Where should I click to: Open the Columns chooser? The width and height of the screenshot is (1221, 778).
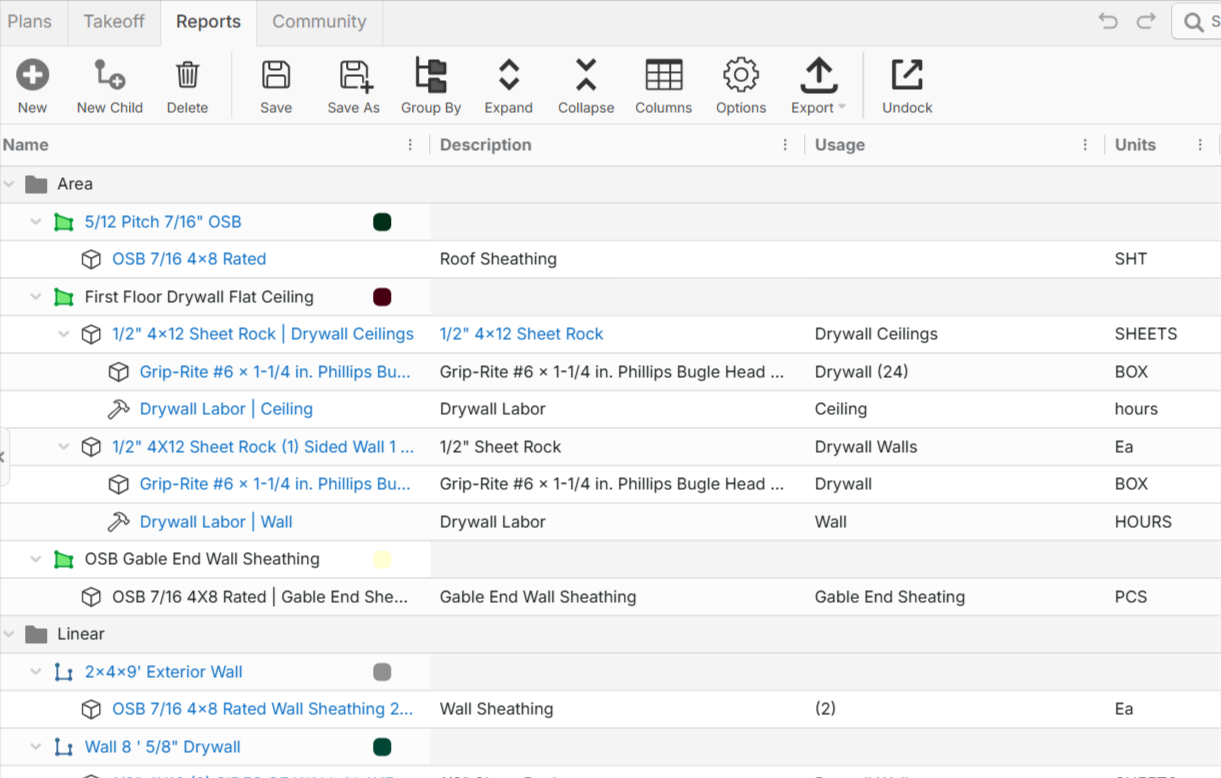[664, 75]
